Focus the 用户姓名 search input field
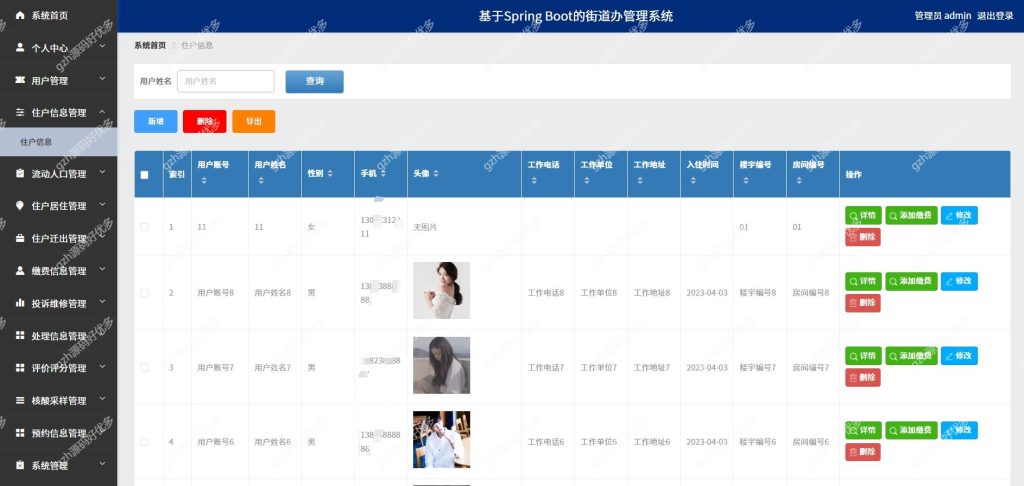1024x486 pixels. pos(226,82)
